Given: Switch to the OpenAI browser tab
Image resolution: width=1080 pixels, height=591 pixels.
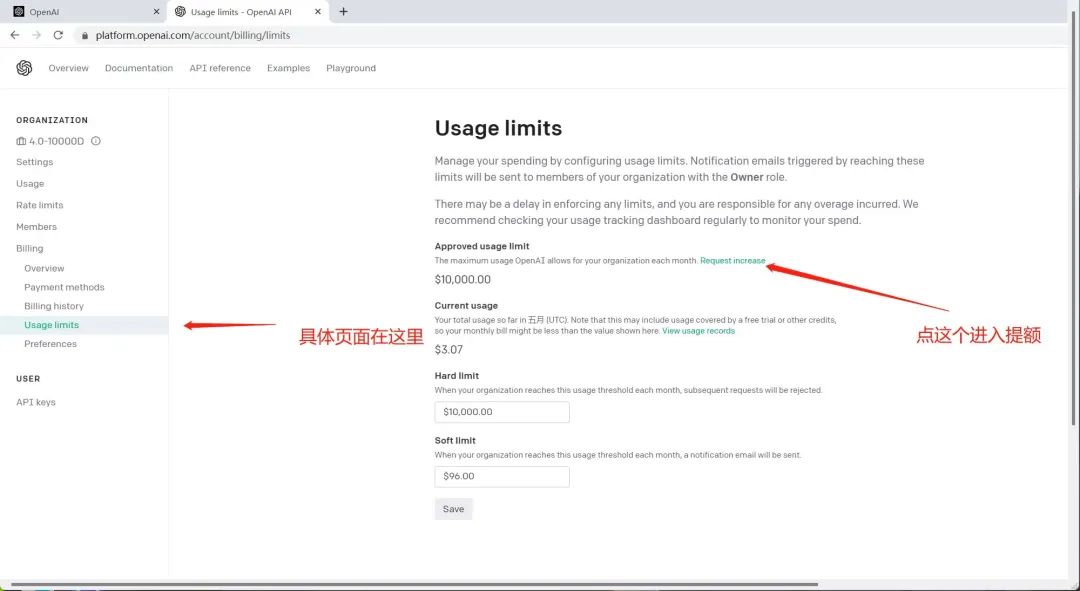Looking at the screenshot, I should [x=83, y=12].
